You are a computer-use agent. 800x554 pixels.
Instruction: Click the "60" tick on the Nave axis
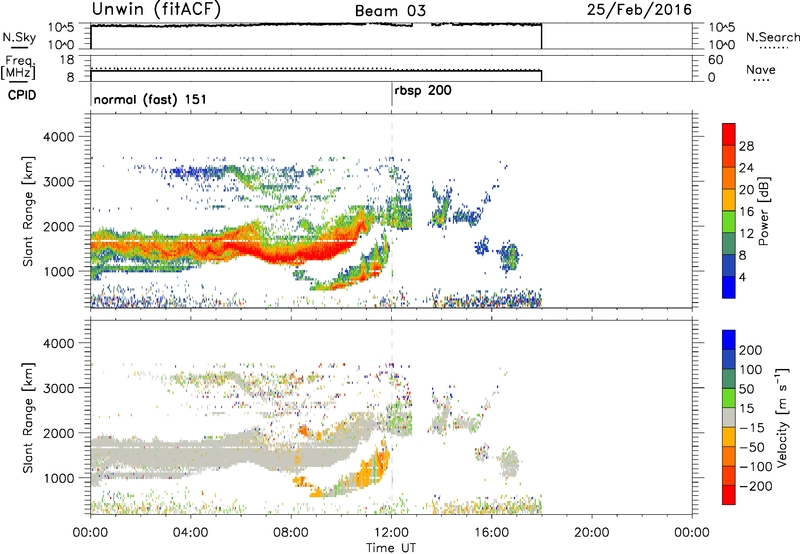pos(715,60)
